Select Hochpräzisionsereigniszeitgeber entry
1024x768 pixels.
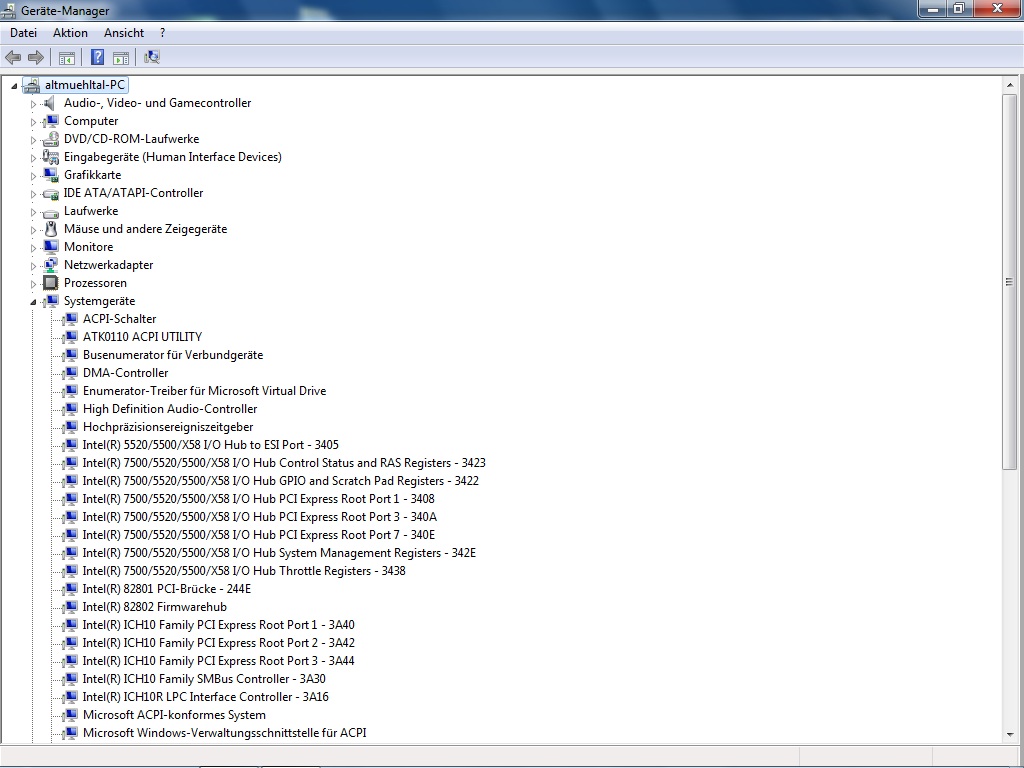coord(168,426)
